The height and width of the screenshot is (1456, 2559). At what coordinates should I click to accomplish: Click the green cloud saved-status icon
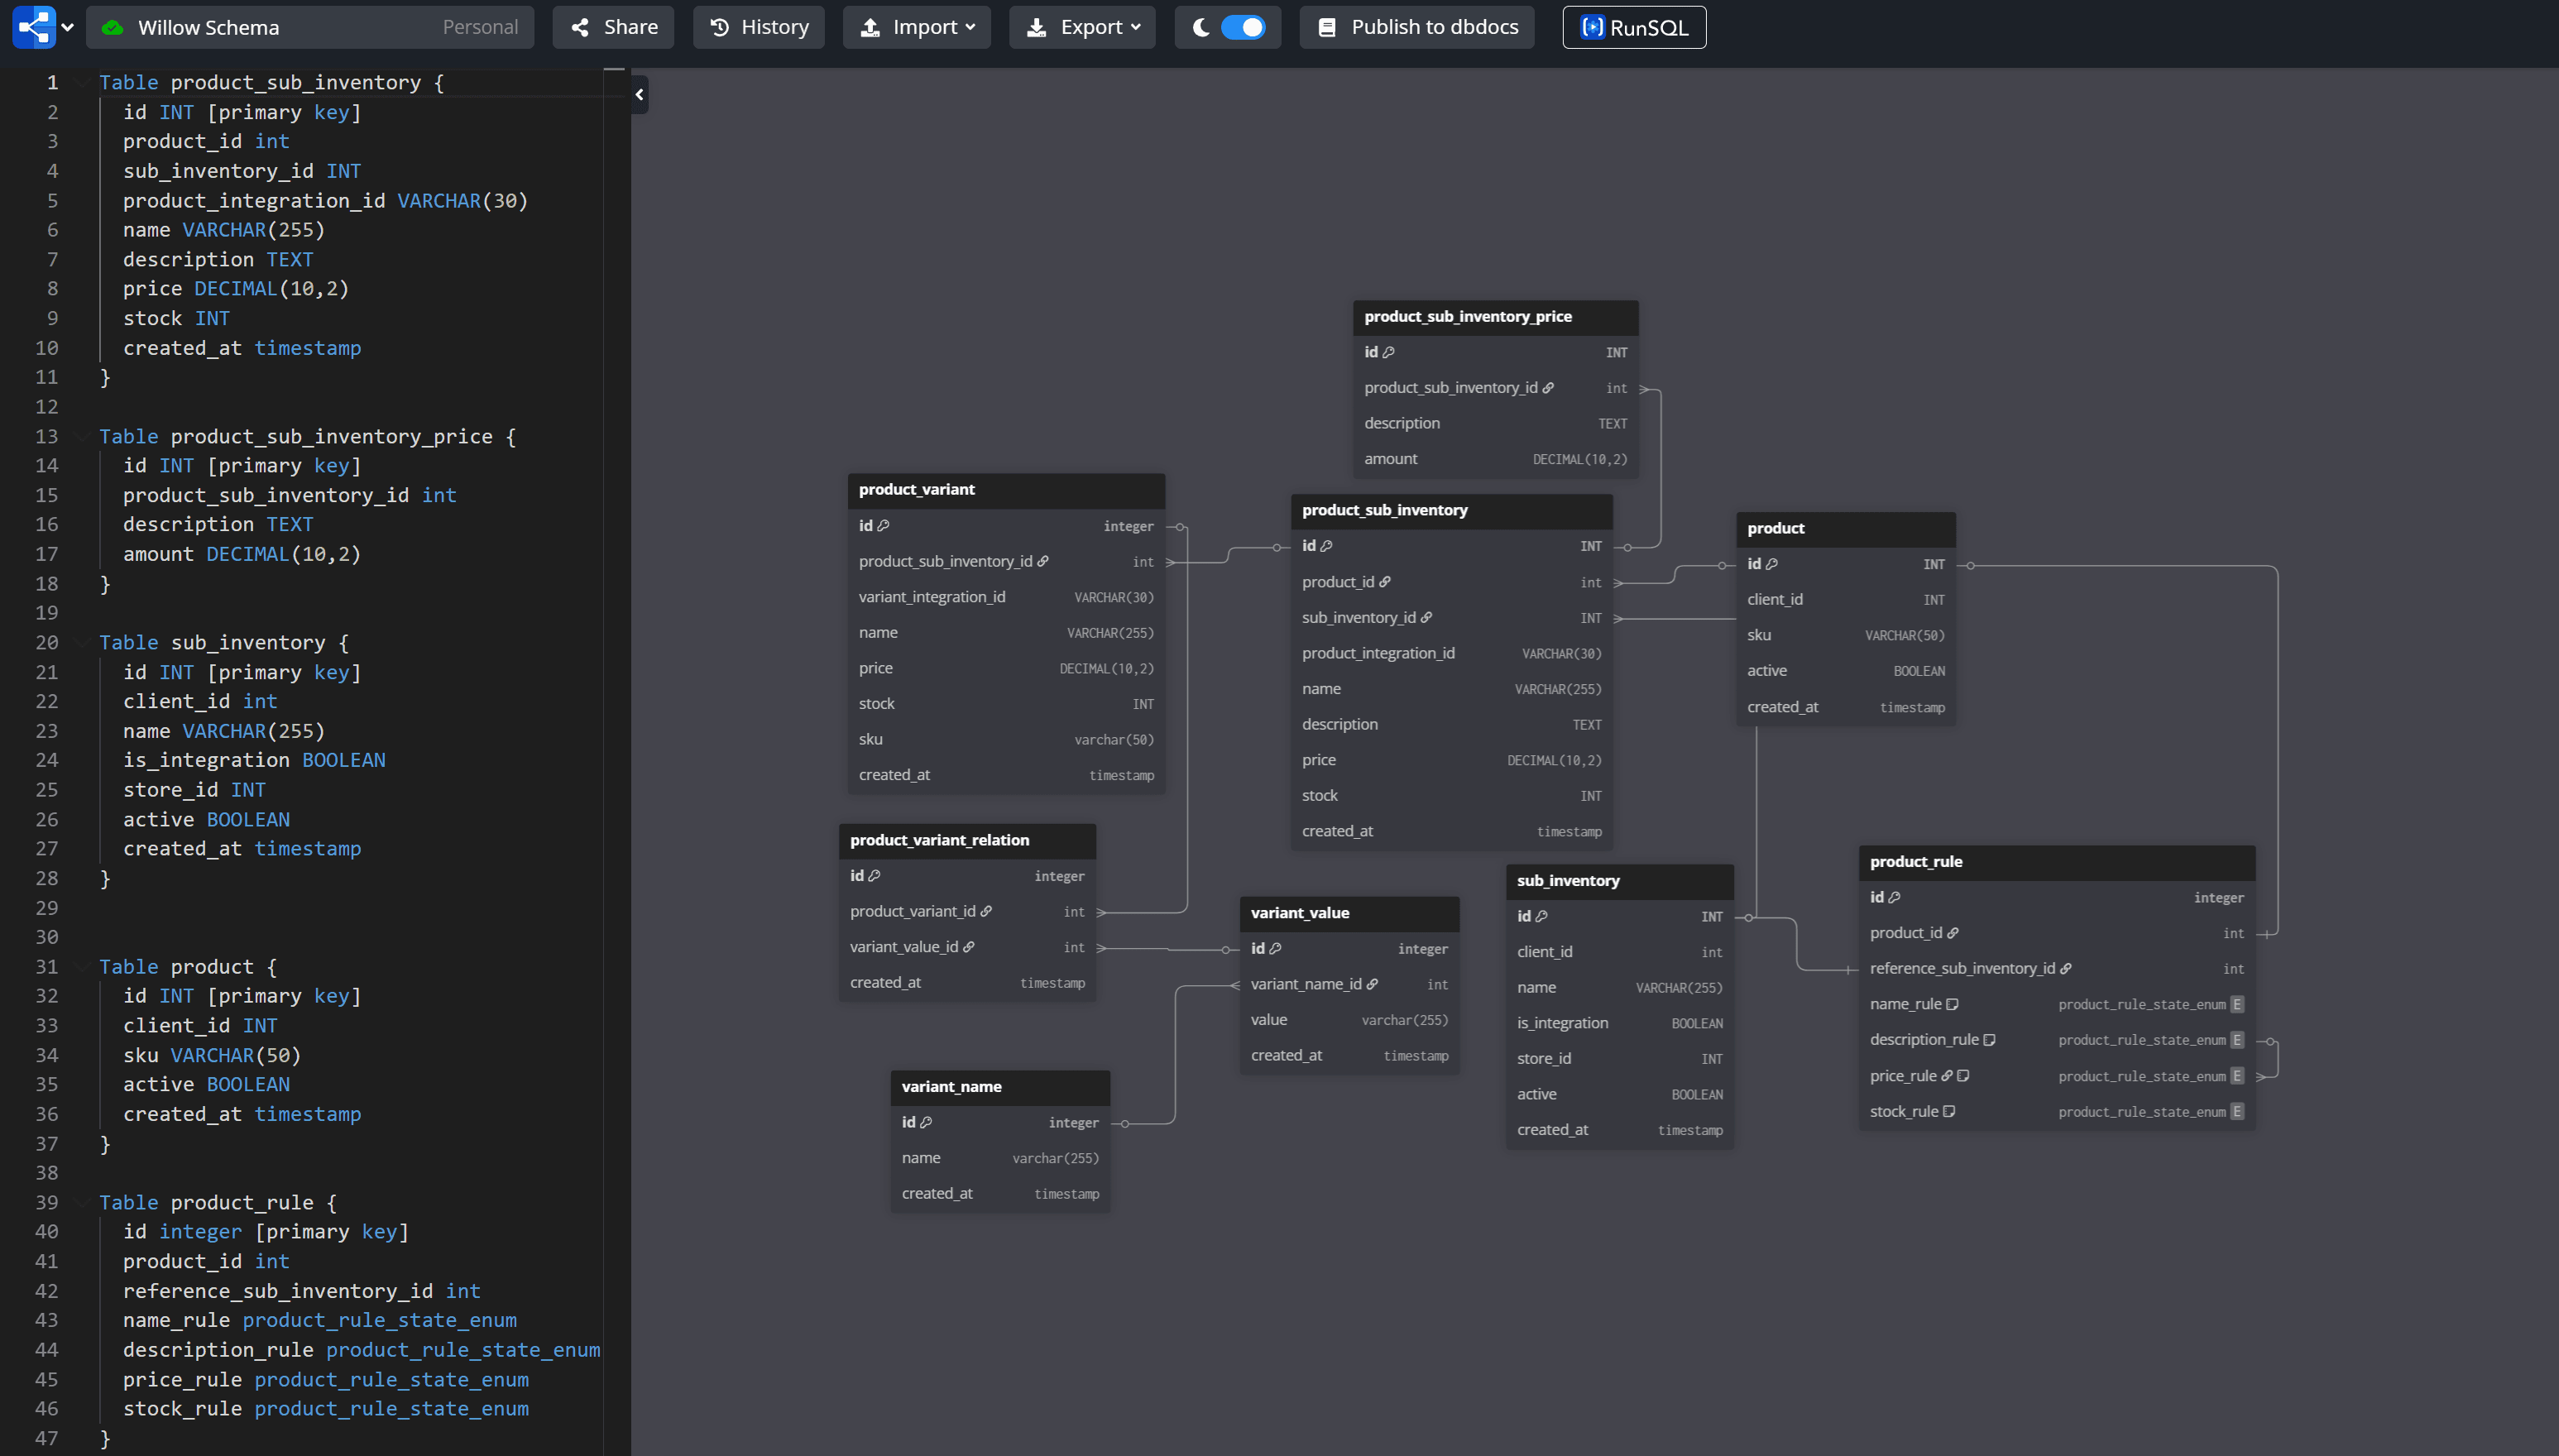tap(112, 27)
